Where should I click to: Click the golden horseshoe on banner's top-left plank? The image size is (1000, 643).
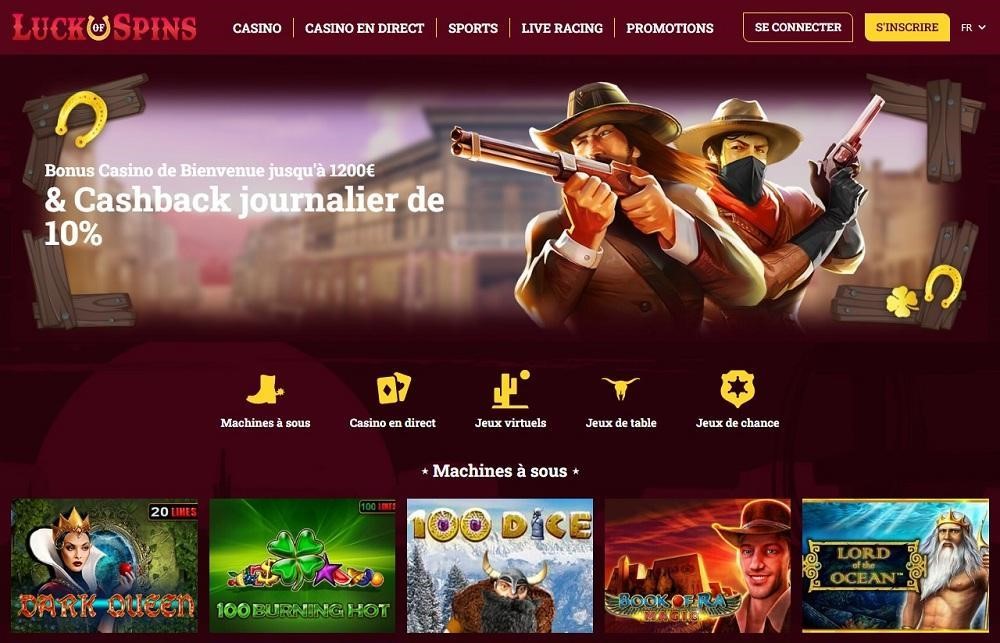[81, 119]
